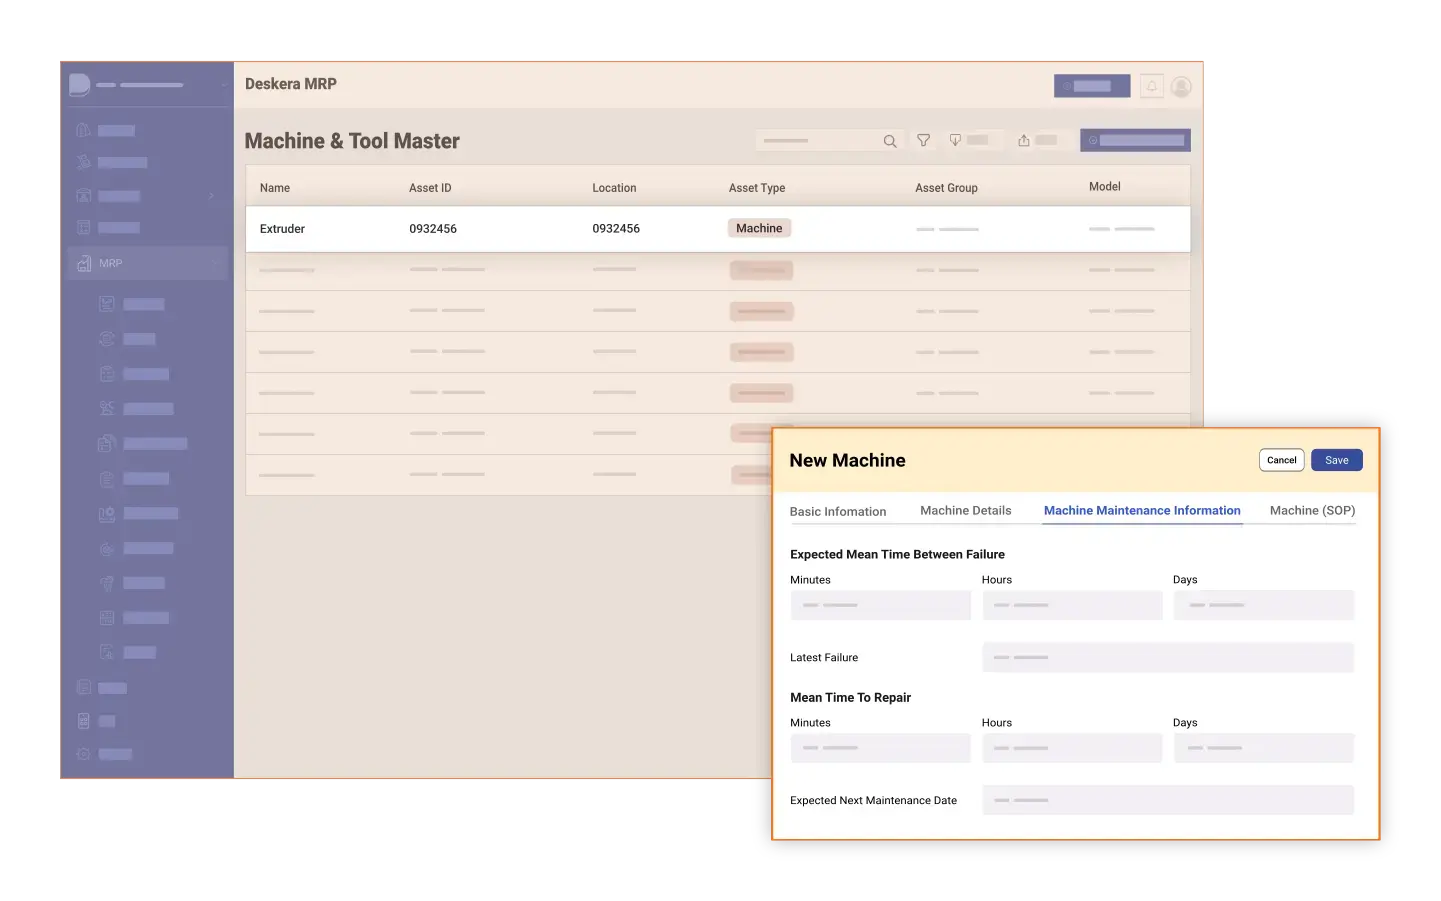Click the Expected Next Maintenance Date field

[1167, 799]
